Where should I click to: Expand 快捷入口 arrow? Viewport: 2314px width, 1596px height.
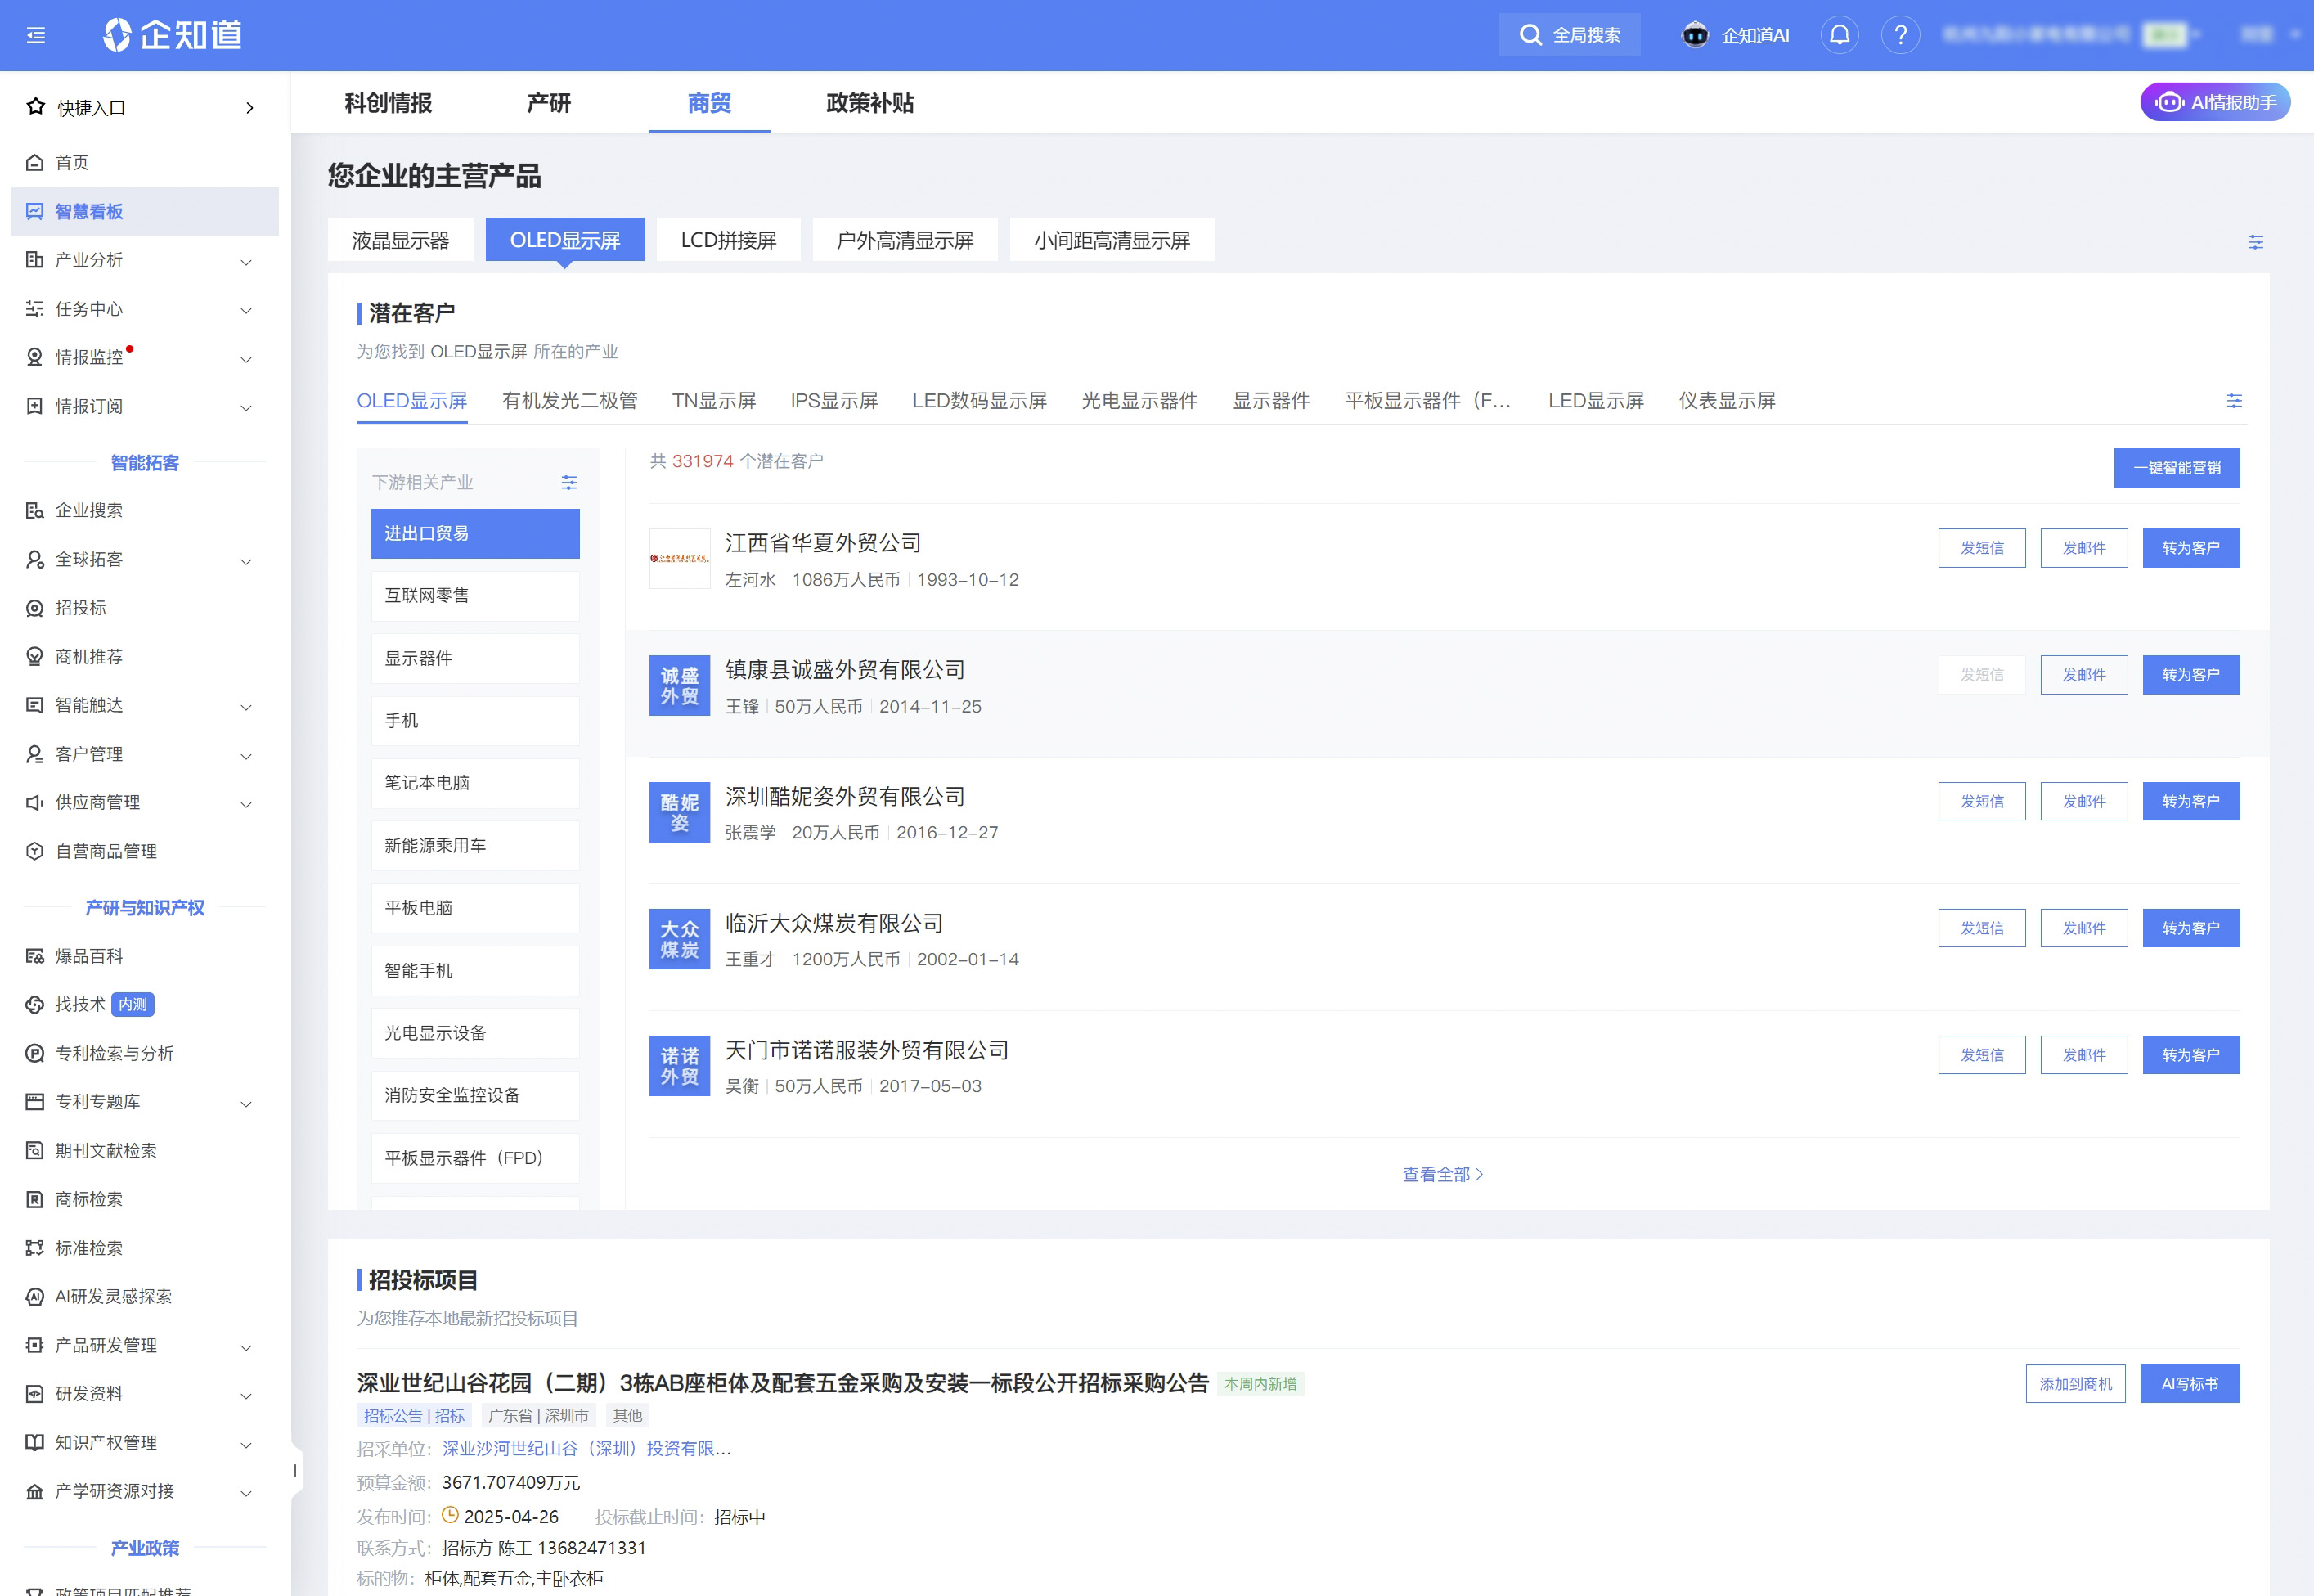click(x=250, y=108)
